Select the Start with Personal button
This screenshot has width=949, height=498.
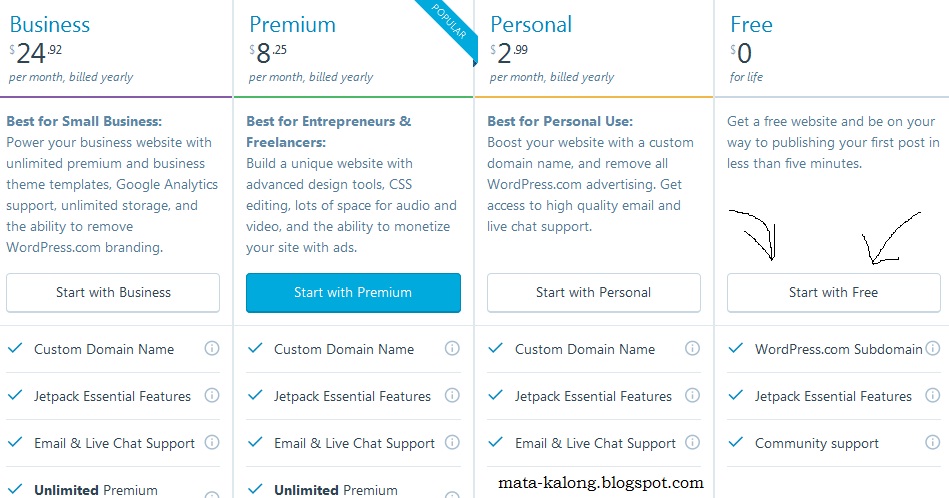coord(594,293)
